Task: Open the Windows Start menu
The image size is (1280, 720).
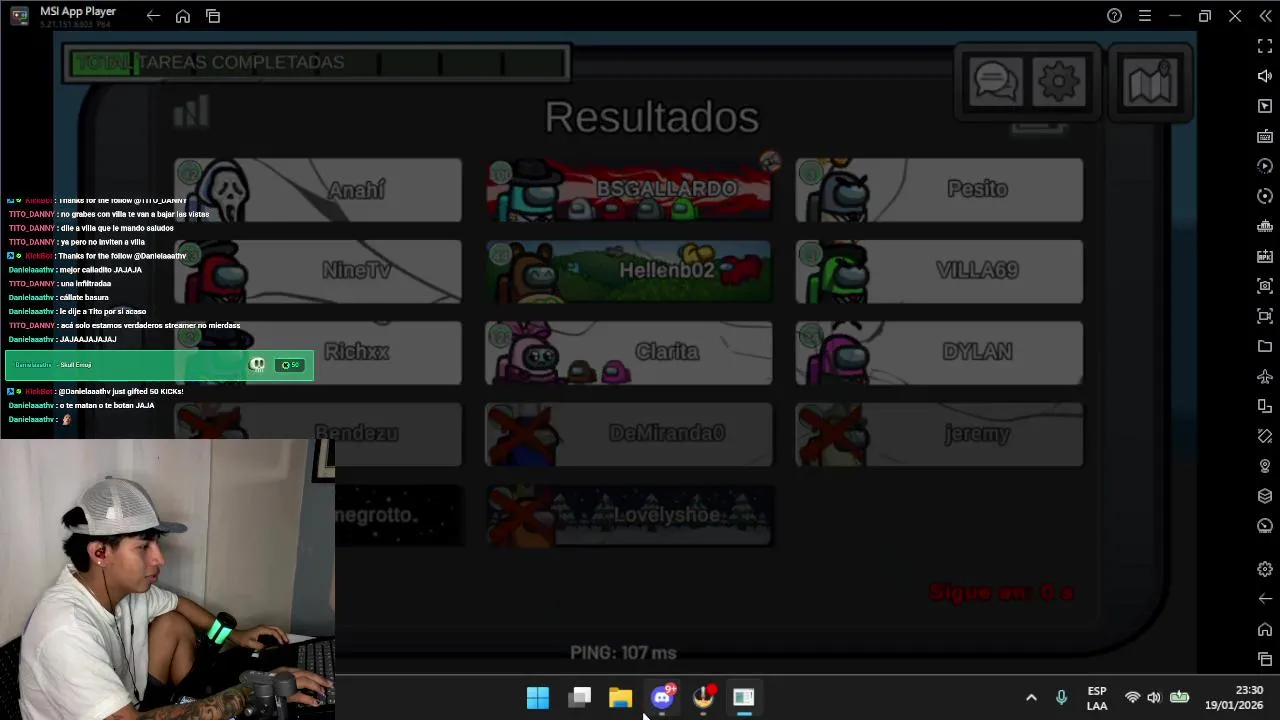Action: 538,697
